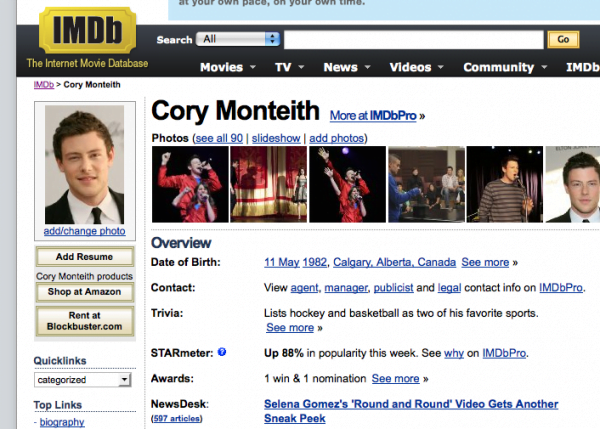
Task: Click the '1 win & 1 nomination' text
Action: [315, 379]
